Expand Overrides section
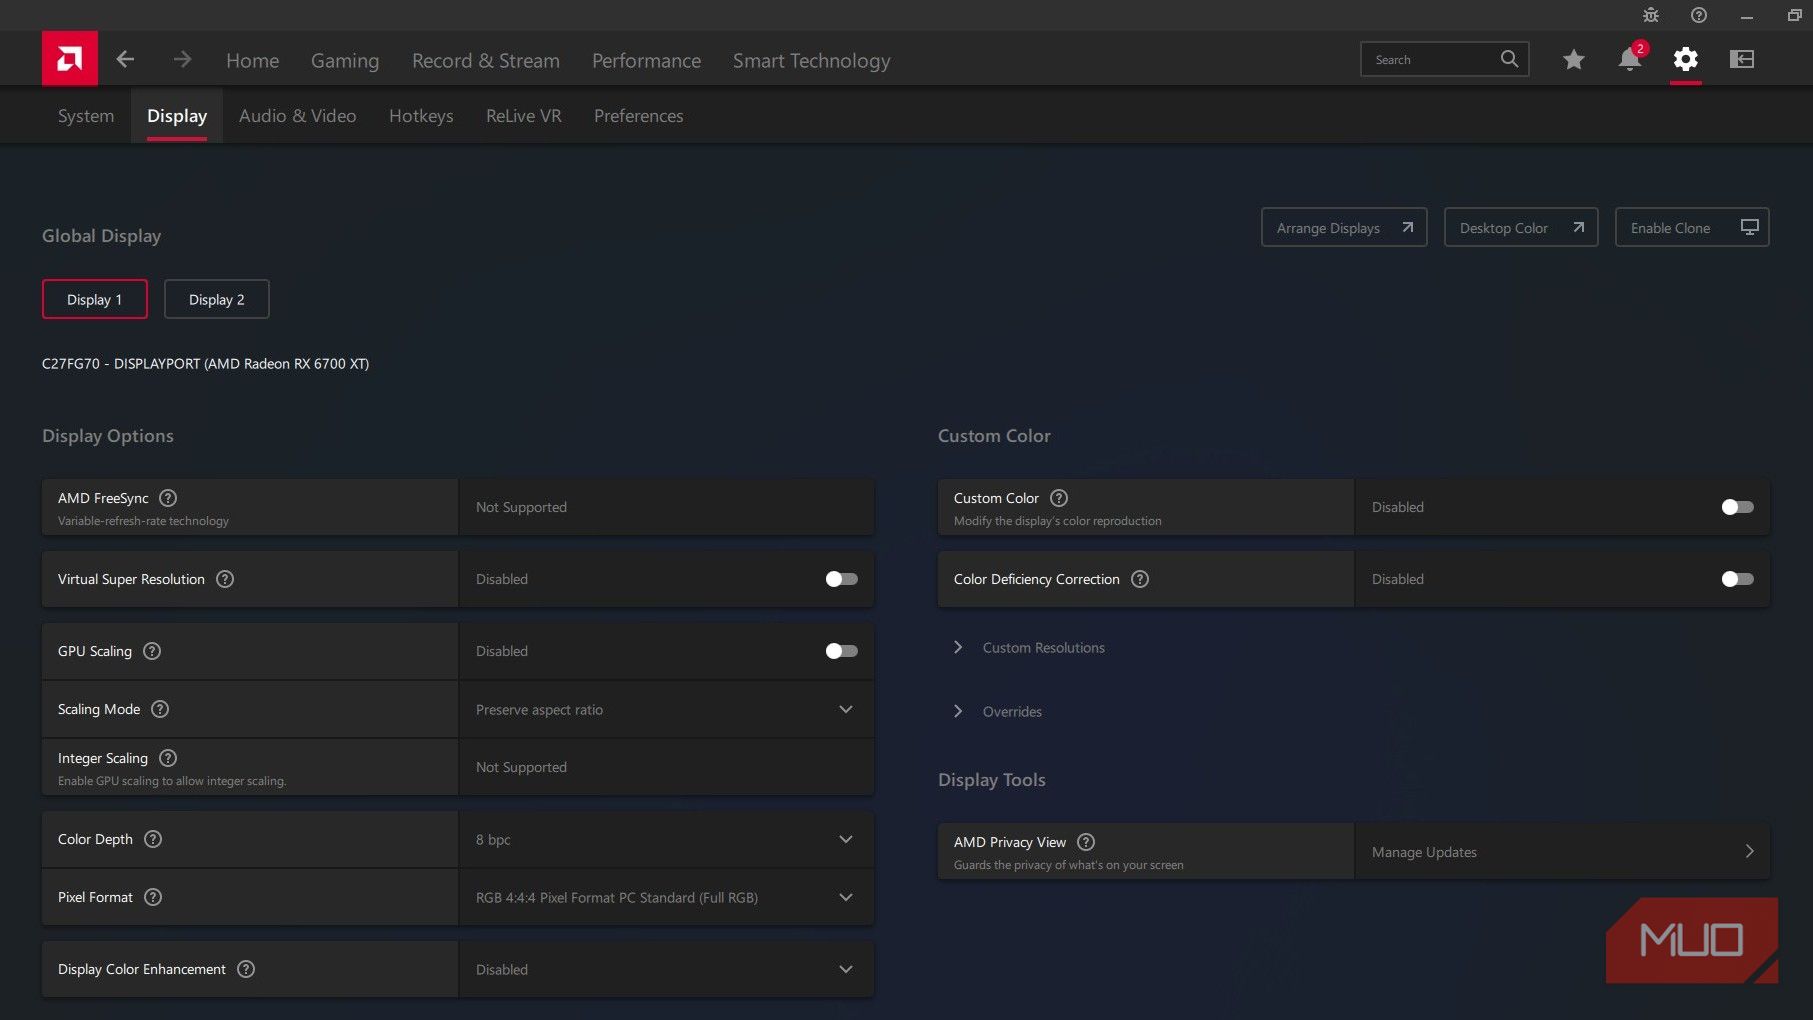This screenshot has height=1020, width=1813. (998, 711)
